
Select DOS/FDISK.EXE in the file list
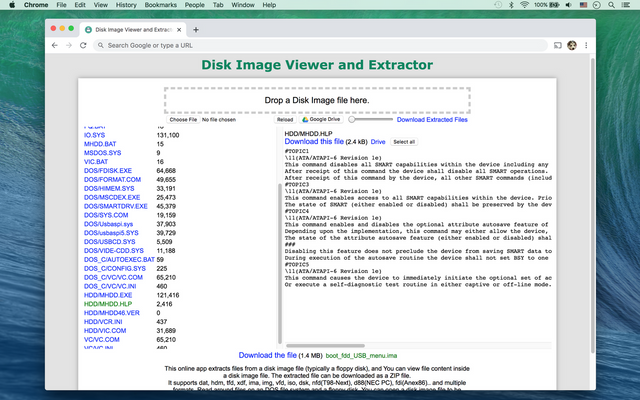(x=106, y=171)
